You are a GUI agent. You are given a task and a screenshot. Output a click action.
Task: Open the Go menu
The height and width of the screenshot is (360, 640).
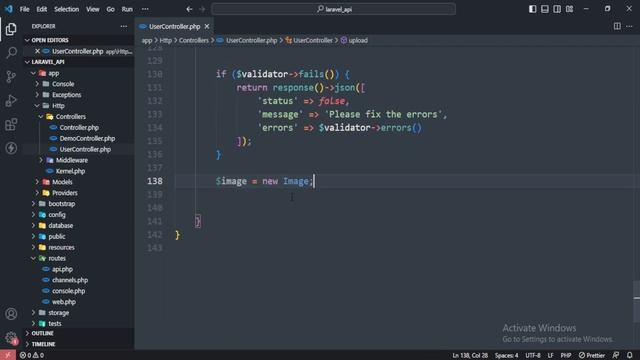[111, 9]
